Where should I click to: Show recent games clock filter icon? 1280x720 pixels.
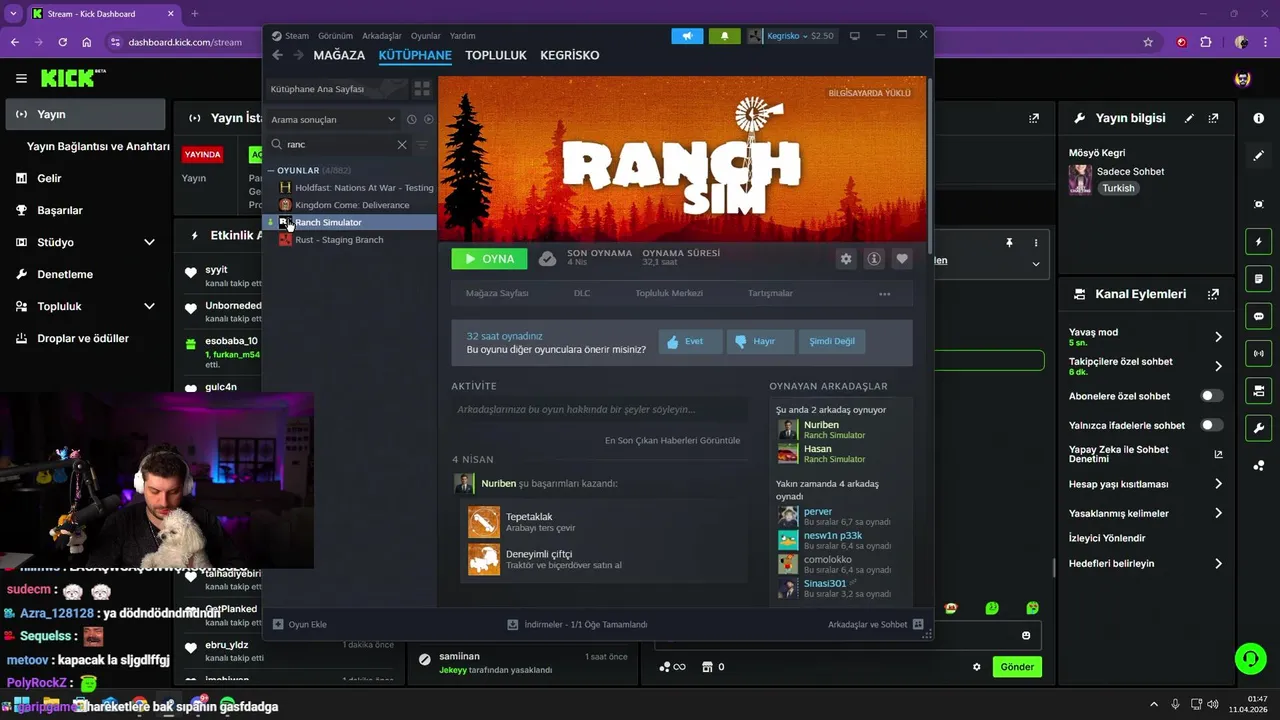pyautogui.click(x=412, y=119)
